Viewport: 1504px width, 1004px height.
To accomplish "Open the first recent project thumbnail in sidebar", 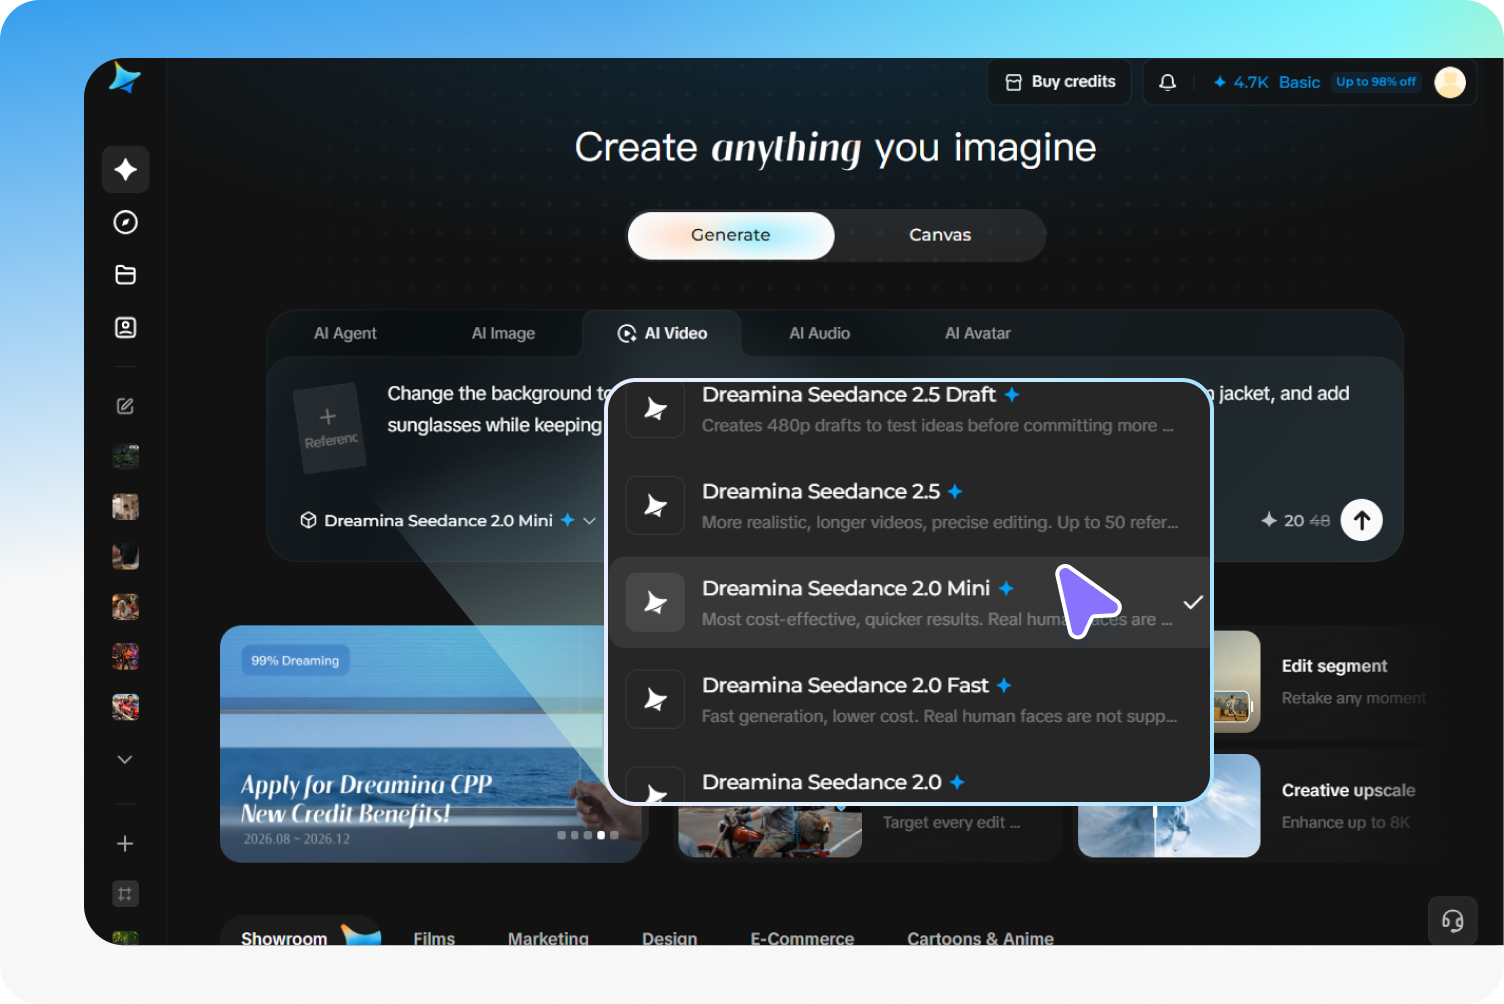I will point(125,457).
